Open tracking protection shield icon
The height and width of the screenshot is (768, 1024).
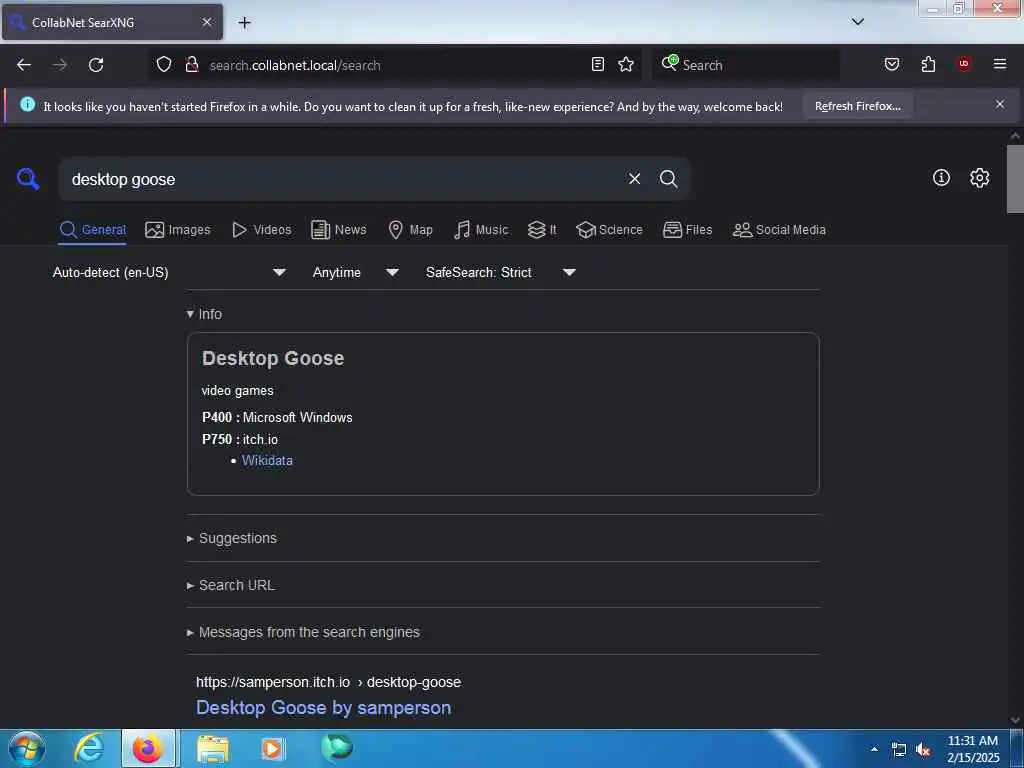pyautogui.click(x=164, y=64)
